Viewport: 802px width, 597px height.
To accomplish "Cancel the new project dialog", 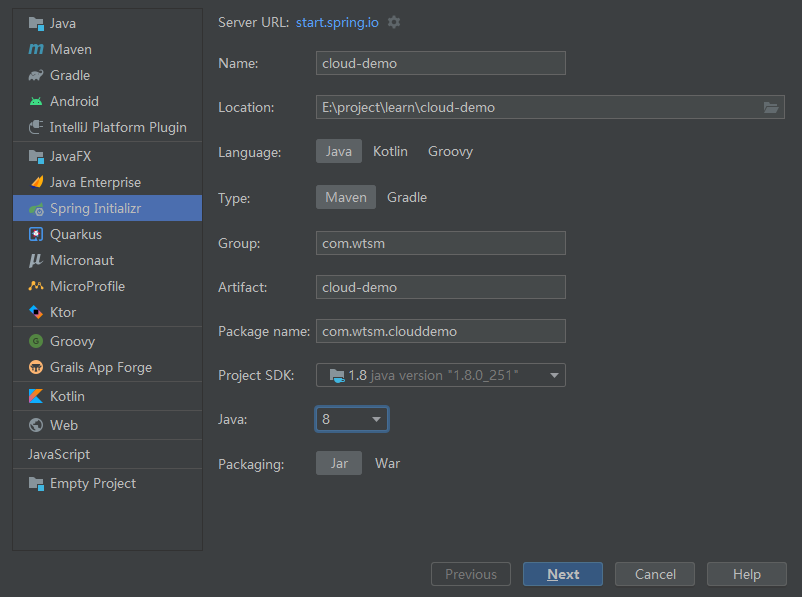I will point(655,574).
